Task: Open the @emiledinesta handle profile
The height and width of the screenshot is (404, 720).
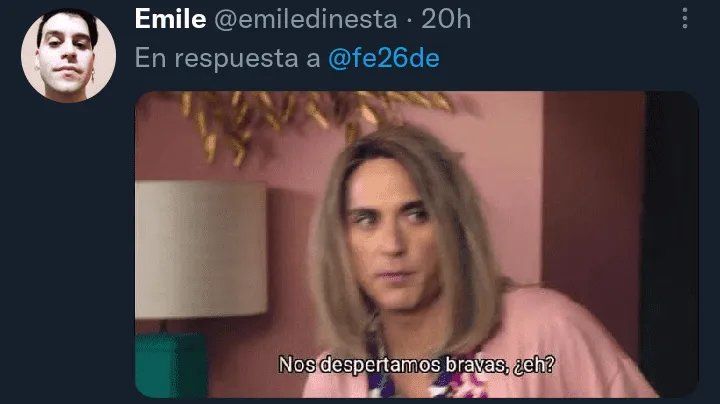Action: [306, 19]
